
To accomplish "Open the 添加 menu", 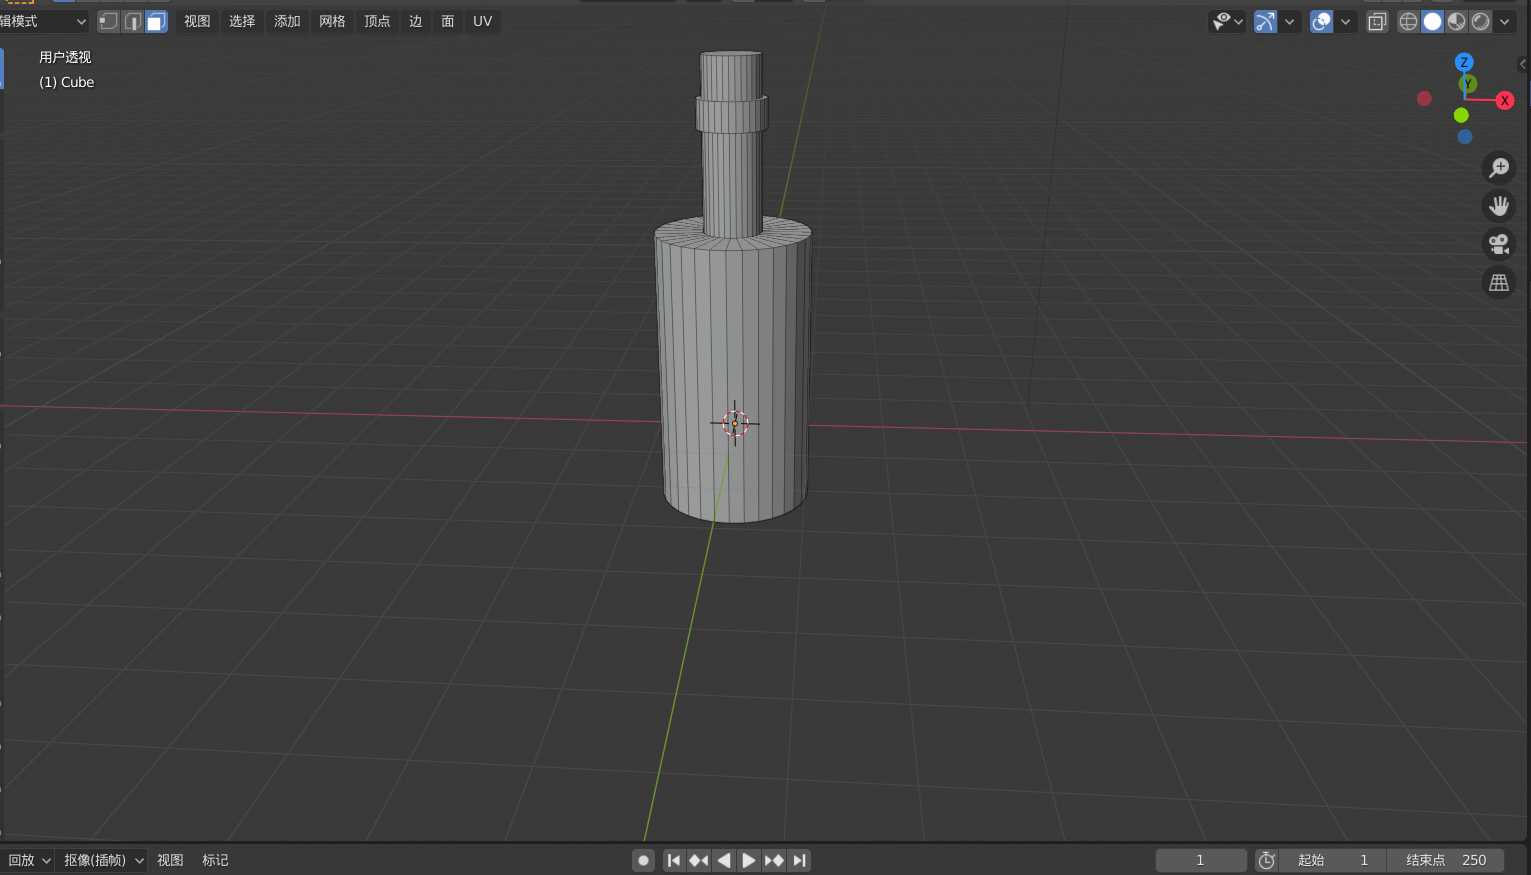I will click(287, 21).
